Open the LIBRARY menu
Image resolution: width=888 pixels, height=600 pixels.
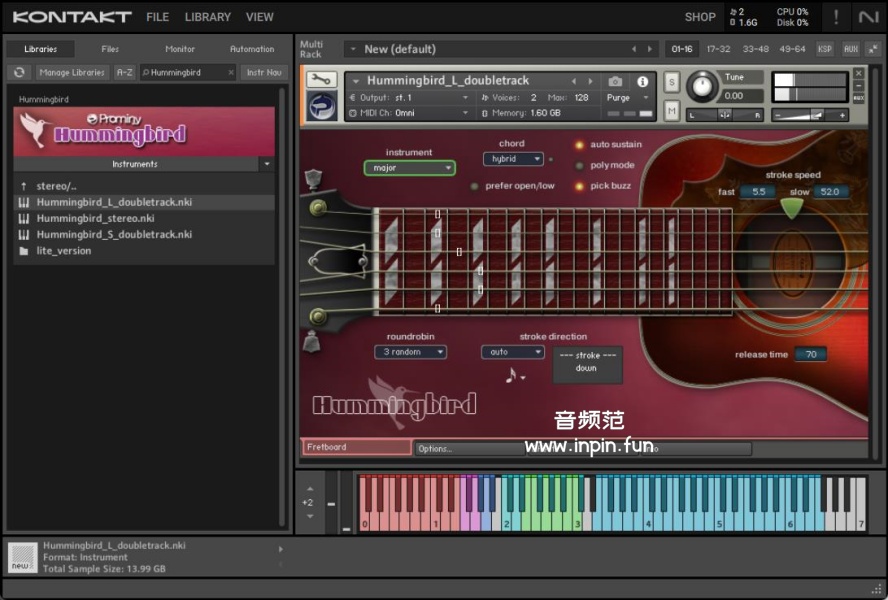tap(207, 17)
